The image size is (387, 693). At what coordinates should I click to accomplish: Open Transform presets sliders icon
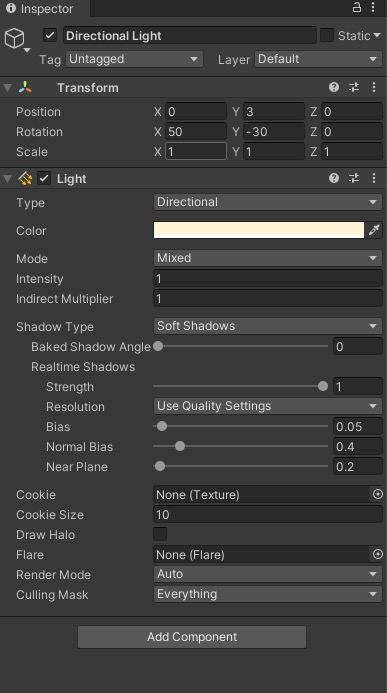[354, 88]
